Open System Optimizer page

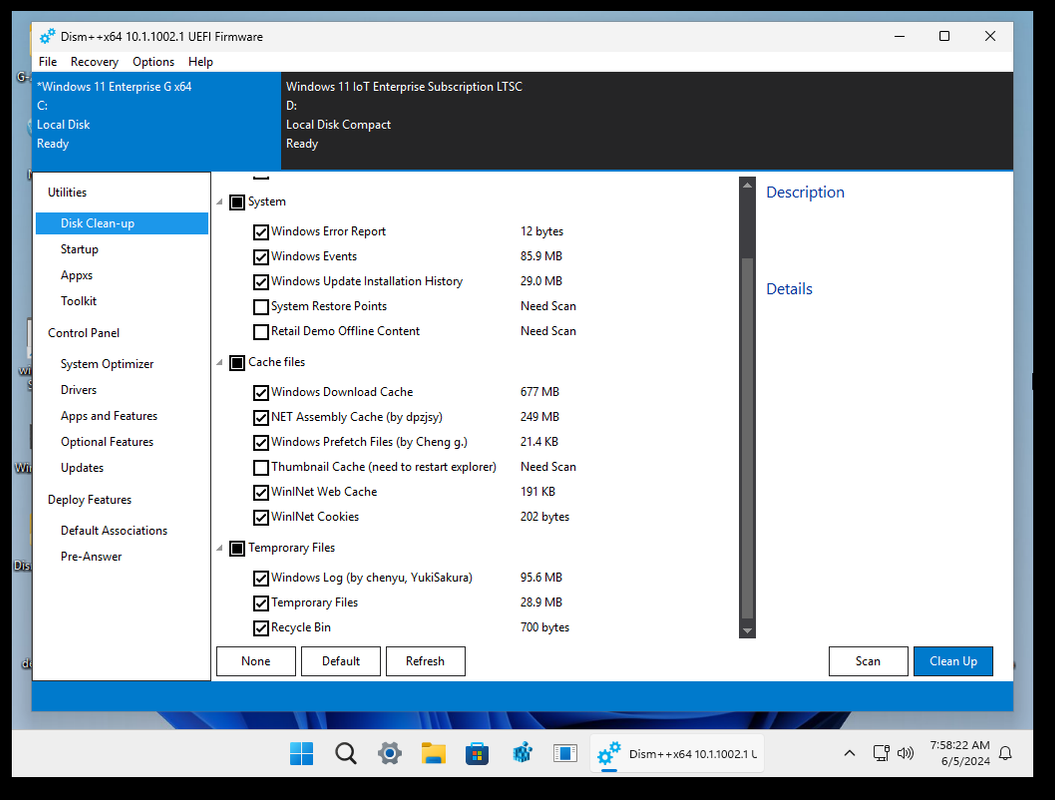(107, 364)
